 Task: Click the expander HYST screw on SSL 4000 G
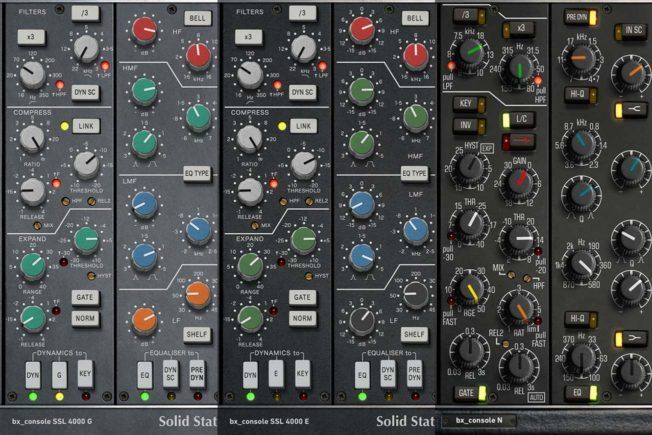point(91,275)
